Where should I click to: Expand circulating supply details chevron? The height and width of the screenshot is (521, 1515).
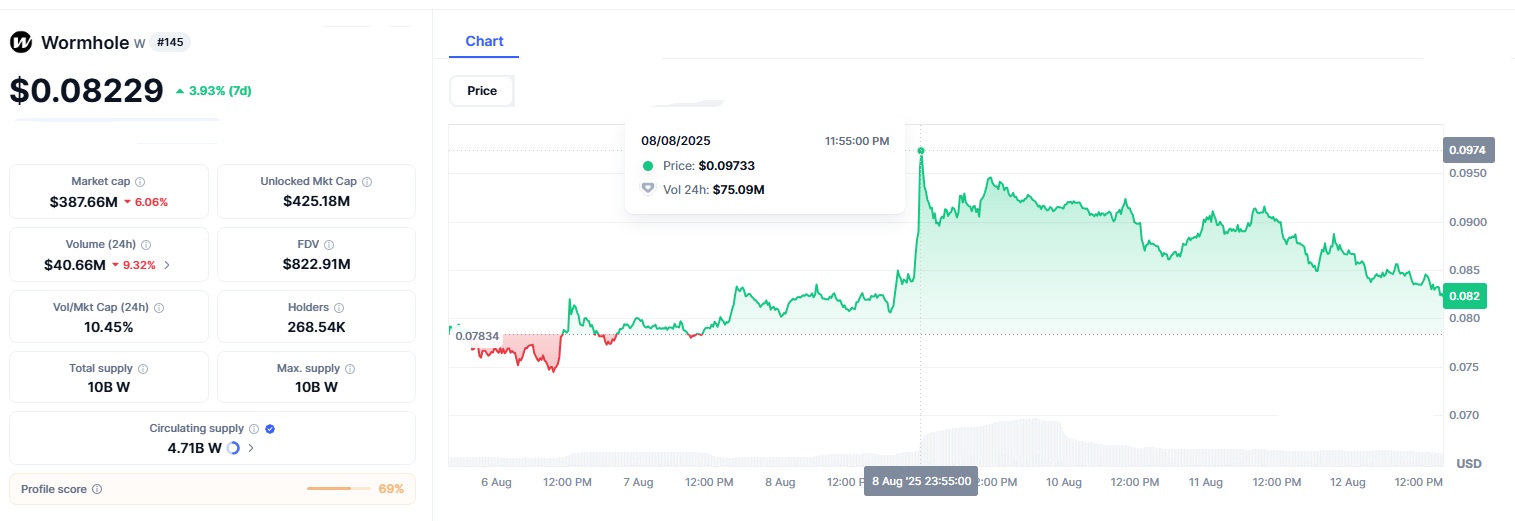point(250,448)
